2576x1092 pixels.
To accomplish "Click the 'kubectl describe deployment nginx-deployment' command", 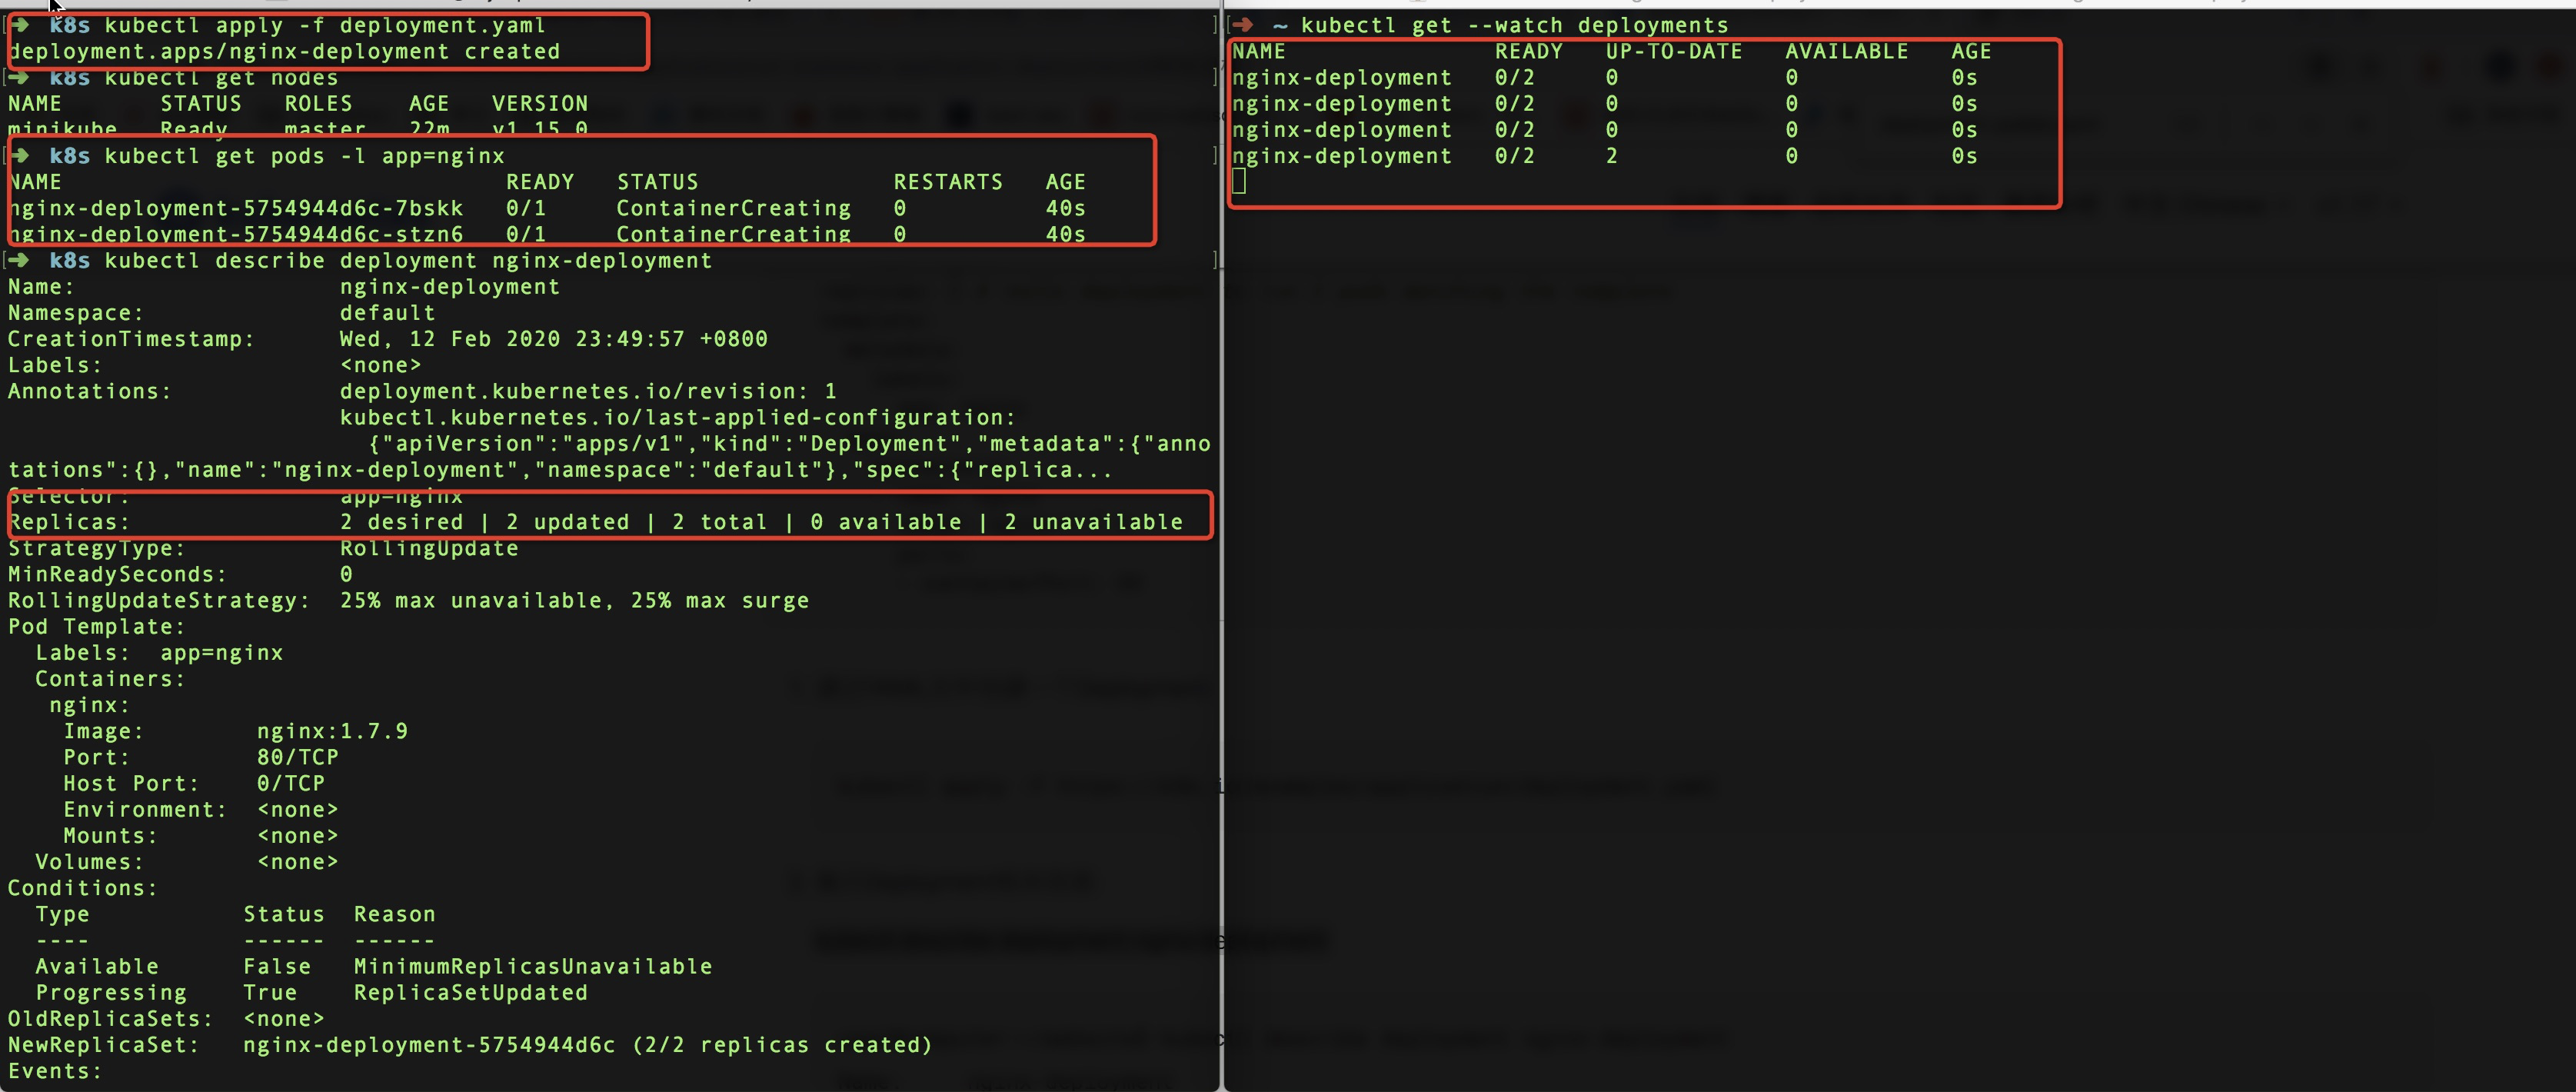I will pos(408,261).
